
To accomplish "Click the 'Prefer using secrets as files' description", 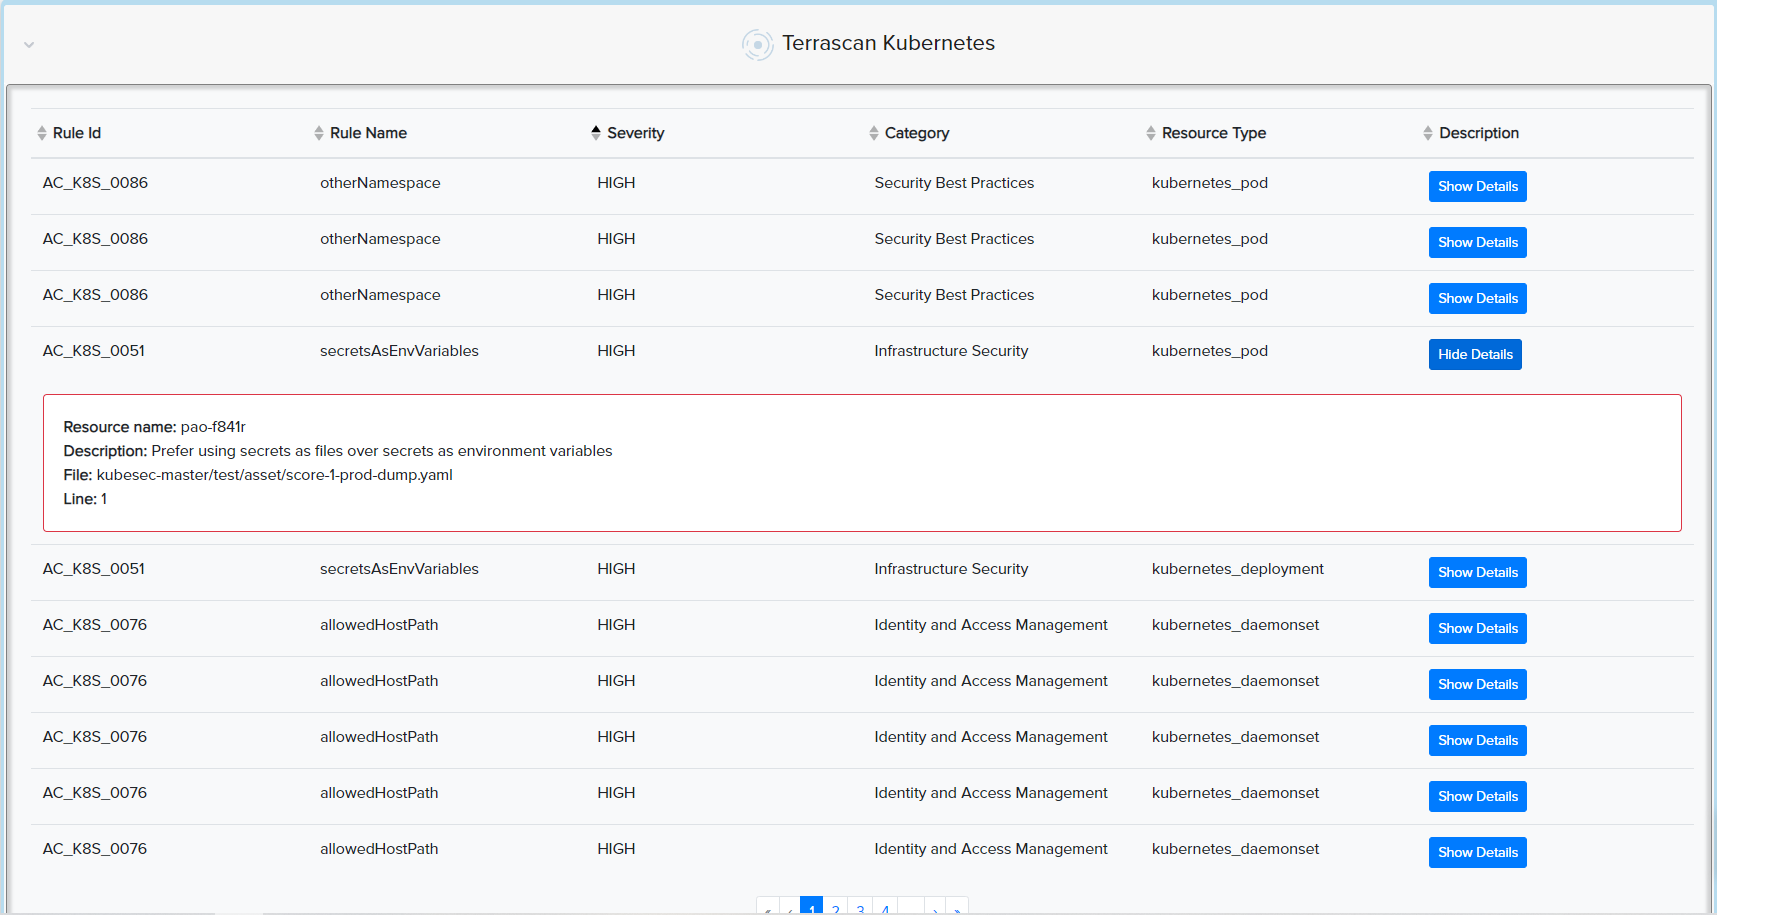I will (x=338, y=451).
